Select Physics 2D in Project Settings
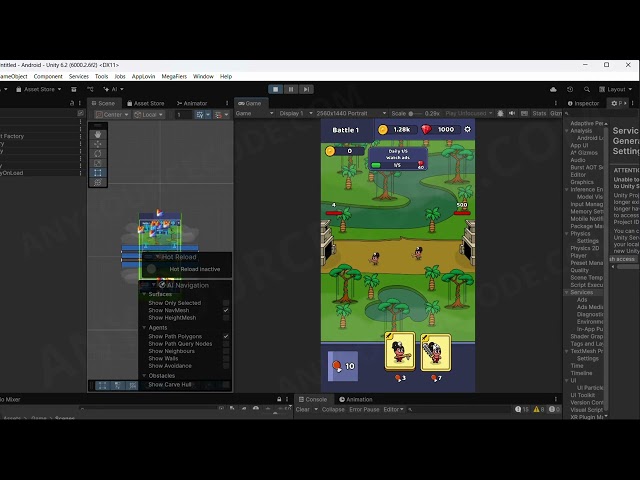 pos(584,248)
